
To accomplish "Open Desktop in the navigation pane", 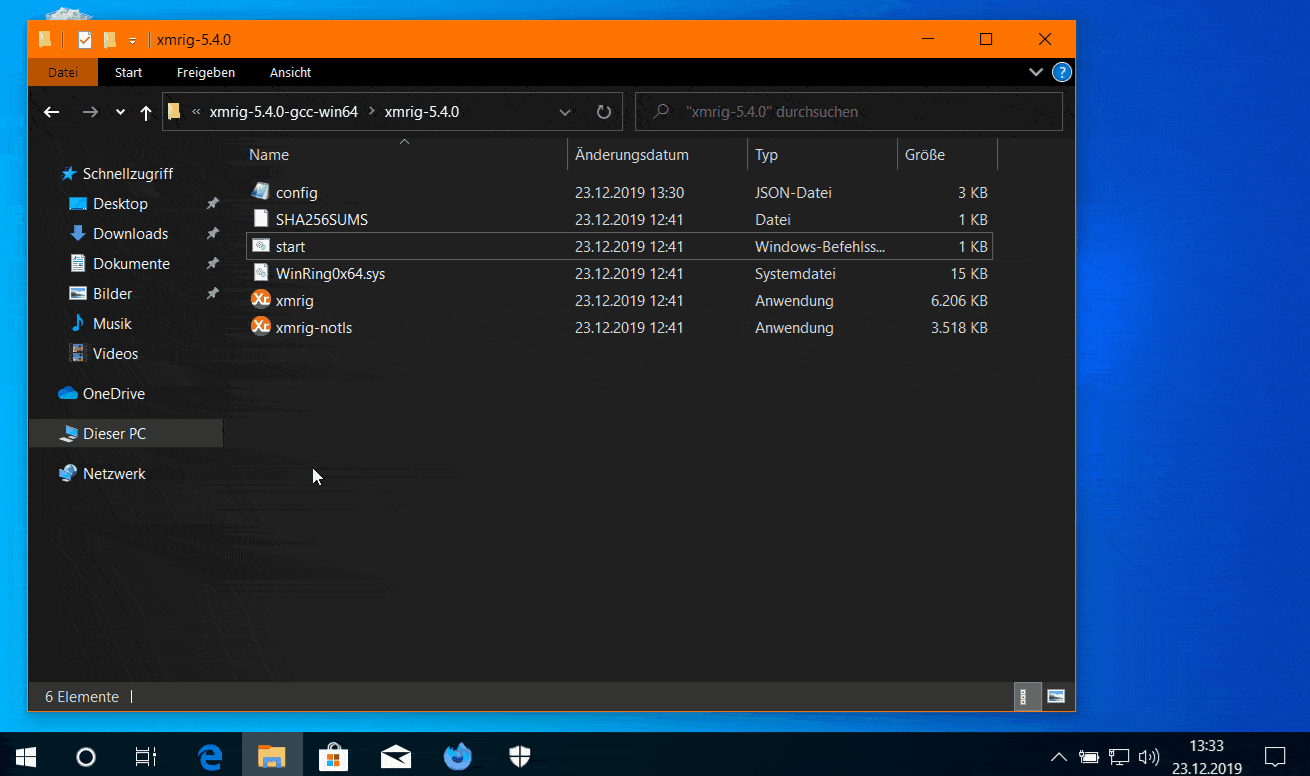I will 120,203.
